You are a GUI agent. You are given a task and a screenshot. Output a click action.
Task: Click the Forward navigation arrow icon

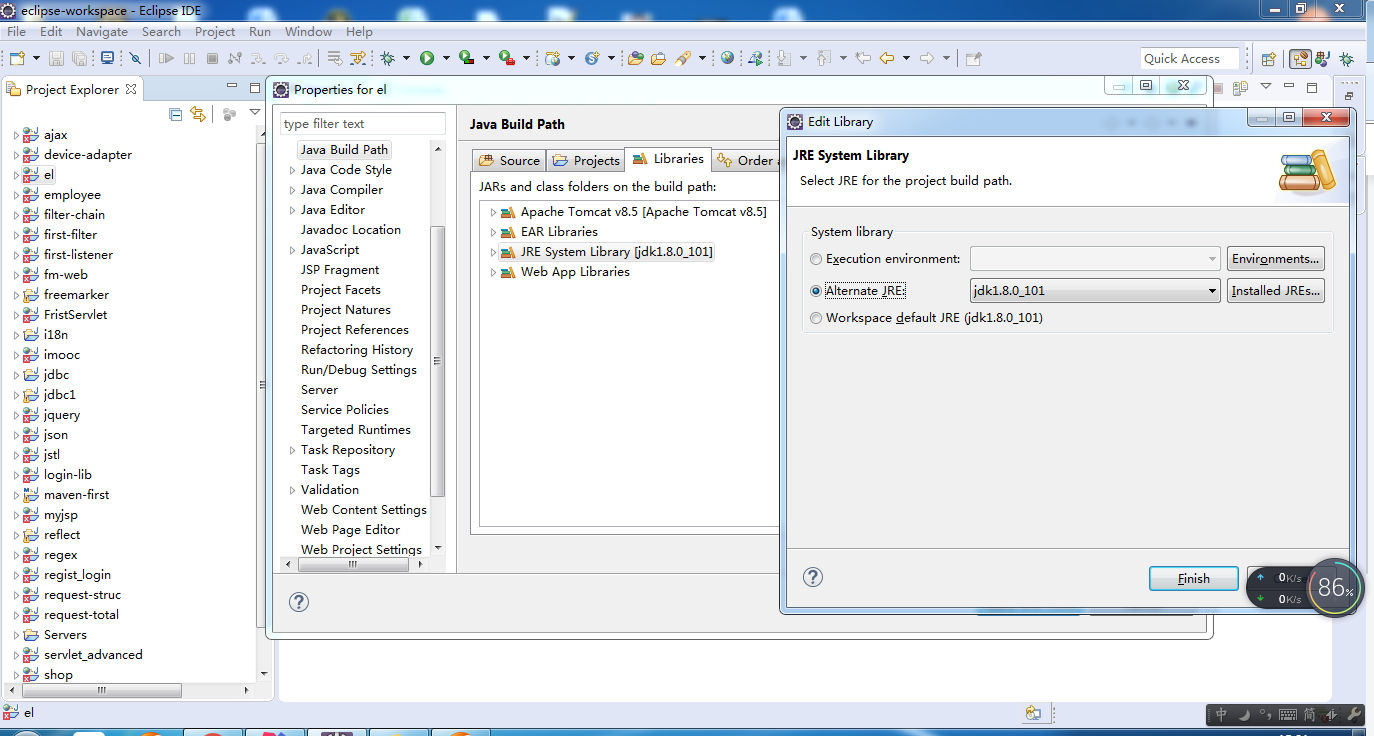pyautogui.click(x=927, y=59)
